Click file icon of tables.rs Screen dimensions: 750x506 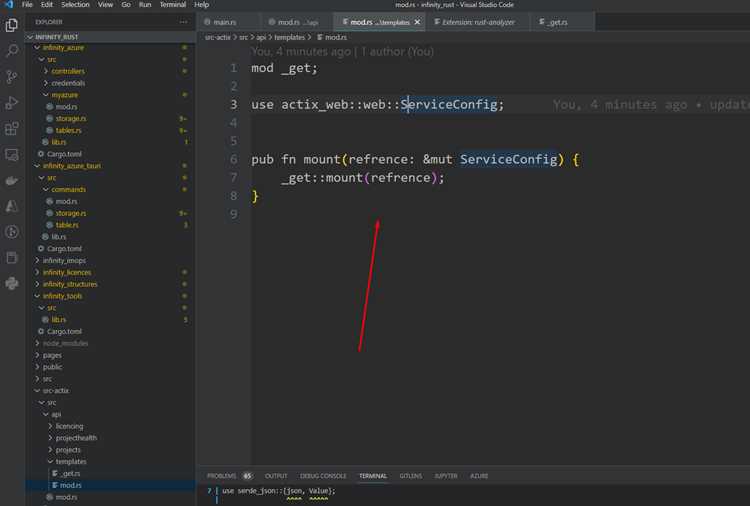pos(49,130)
